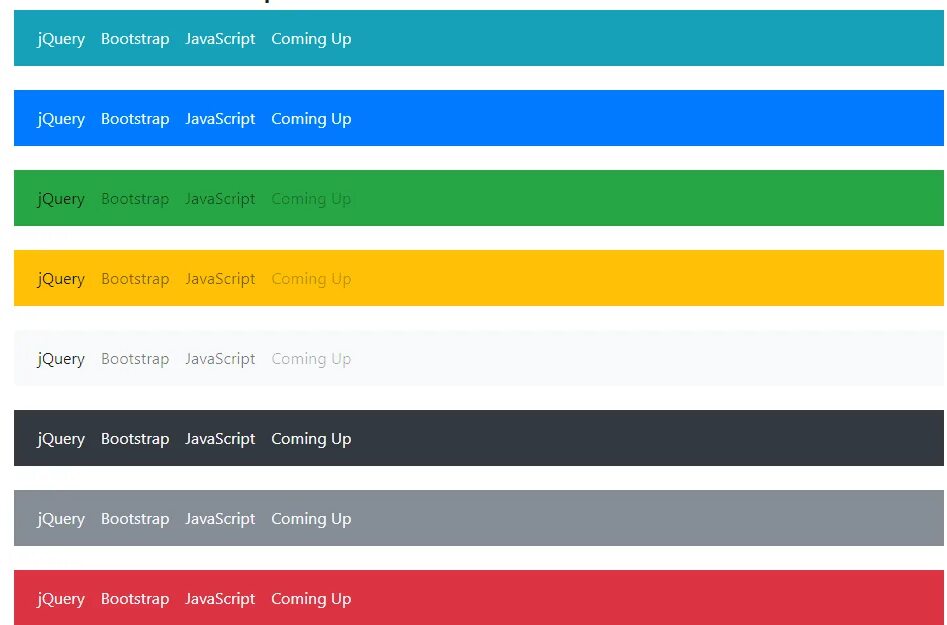This screenshot has height=625, width=947.
Task: Open Bootstrap in the dark navbar
Action: 135,439
